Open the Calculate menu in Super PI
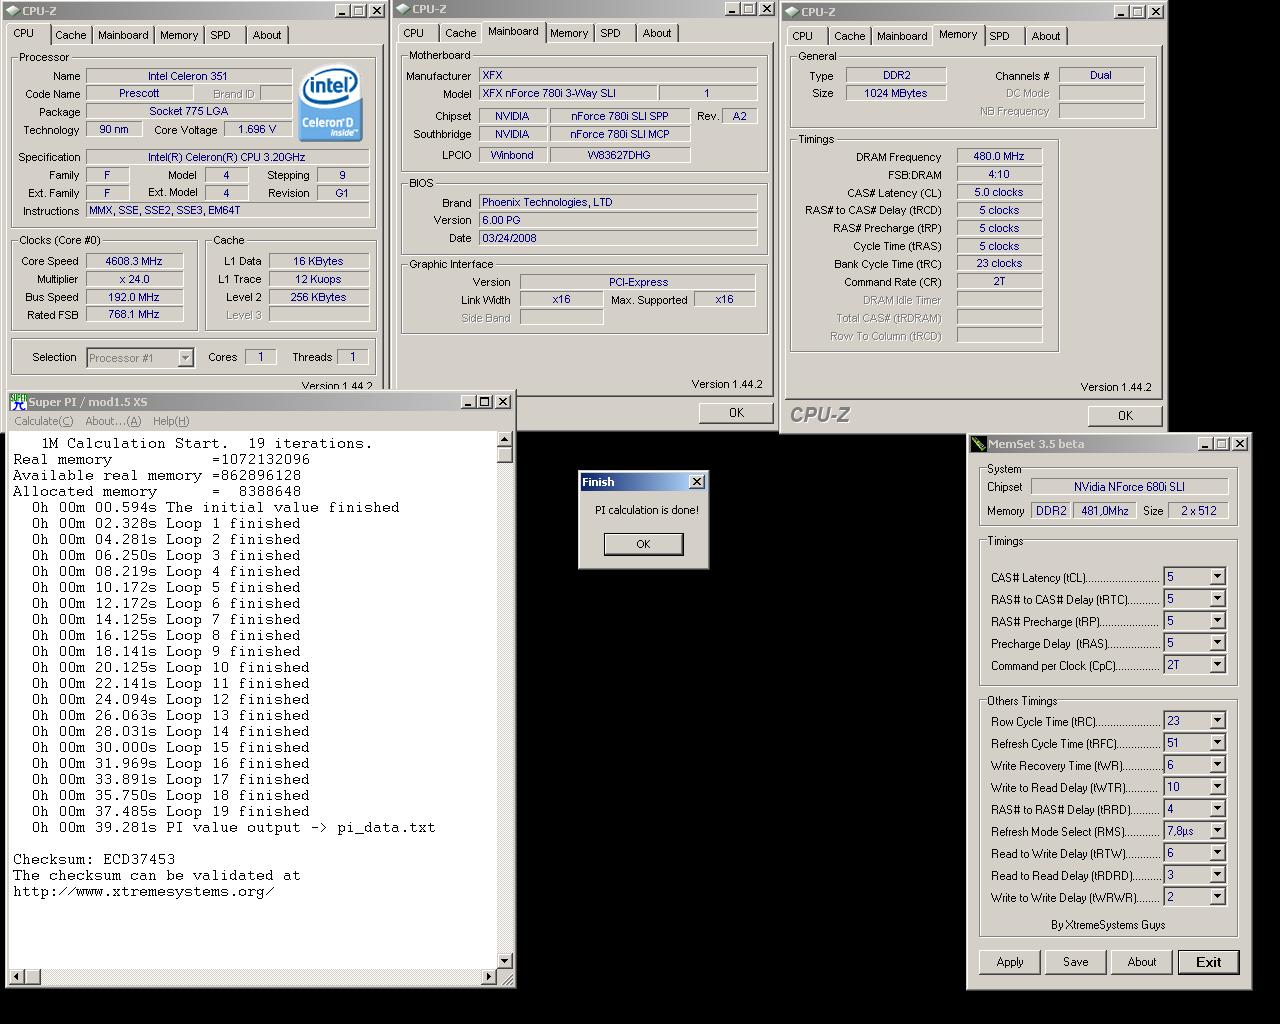This screenshot has width=1280, height=1024. point(43,421)
